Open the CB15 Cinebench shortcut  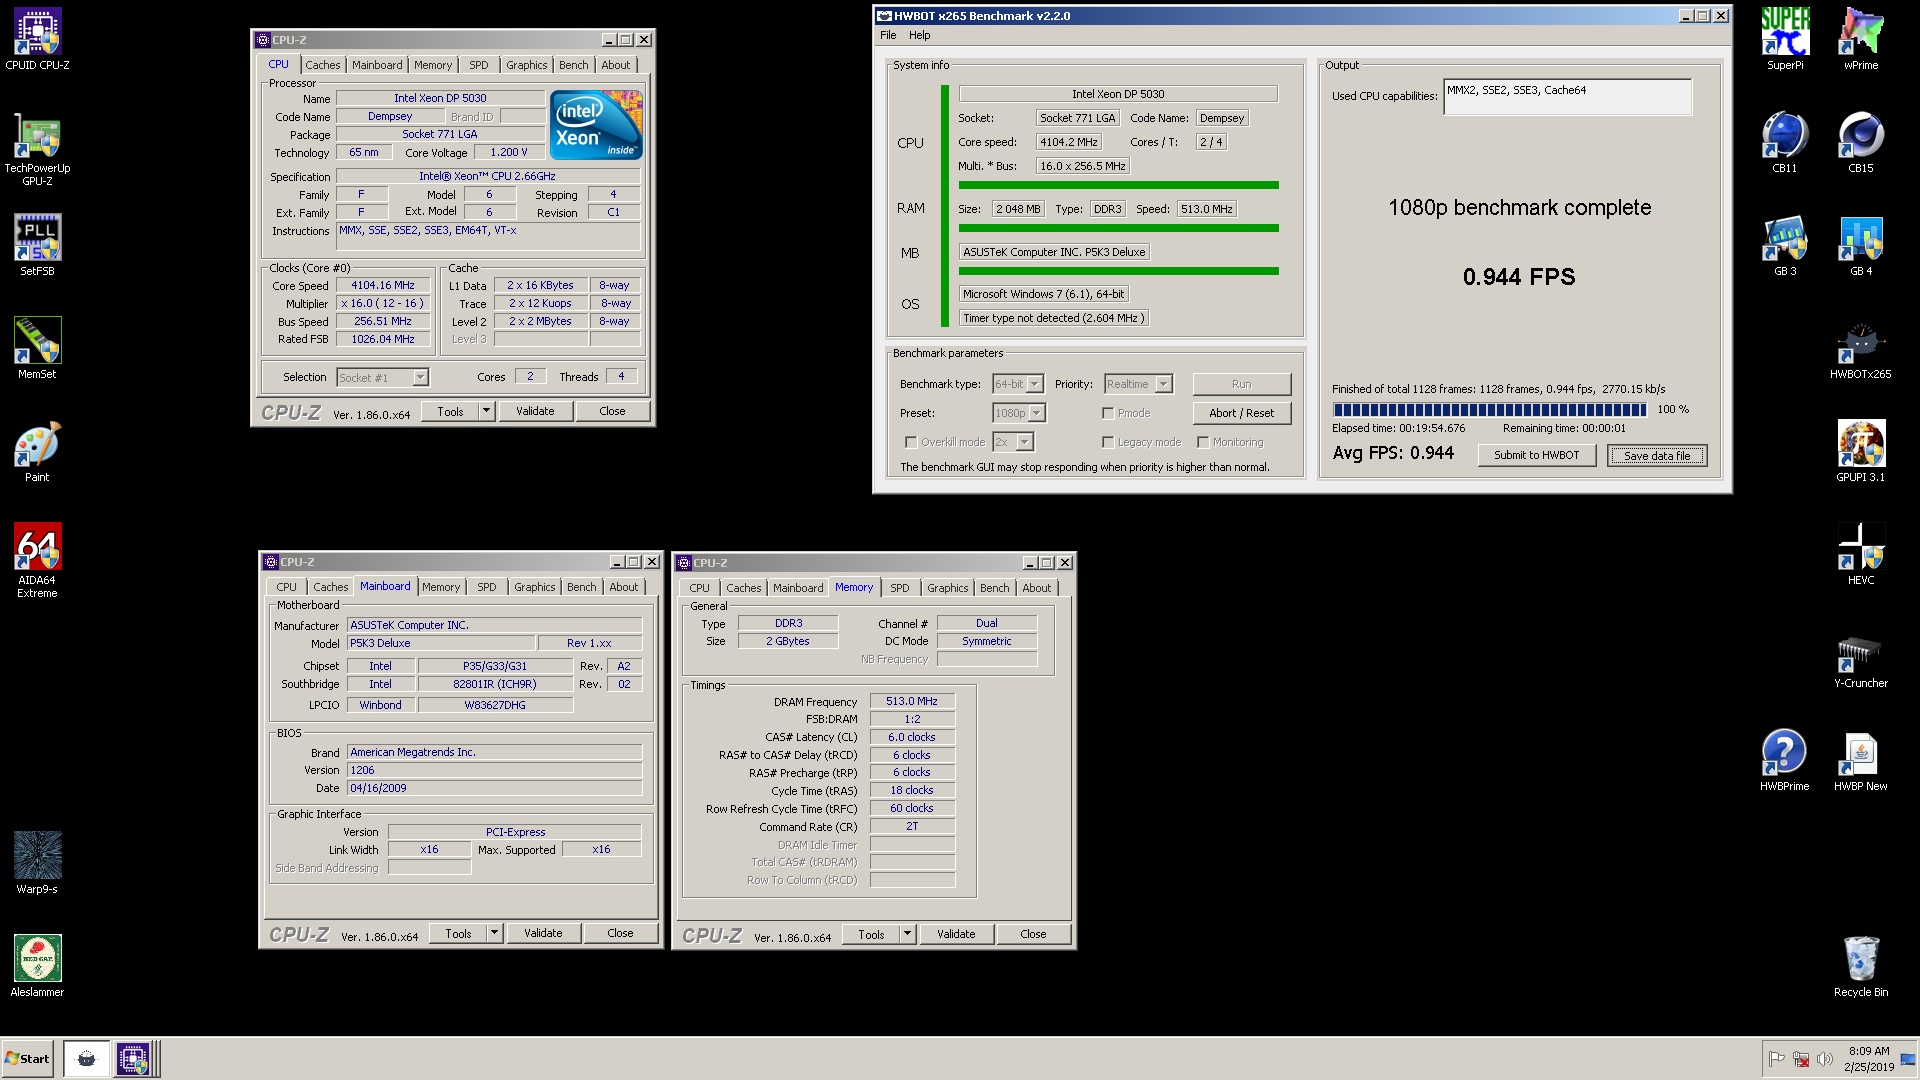click(x=1861, y=142)
